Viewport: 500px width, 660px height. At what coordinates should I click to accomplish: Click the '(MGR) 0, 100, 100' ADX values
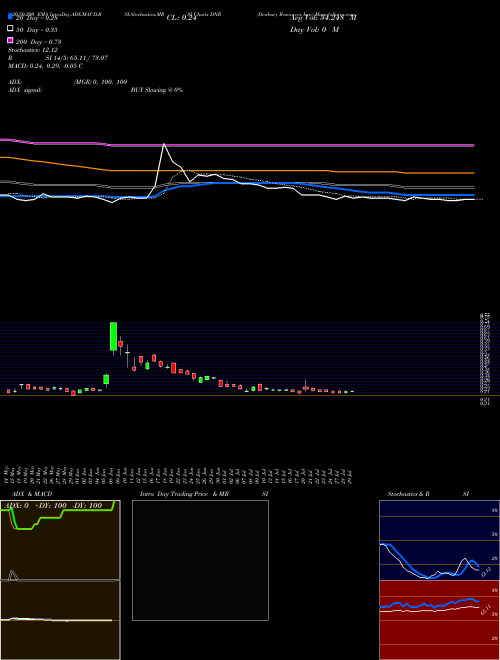click(x=100, y=82)
